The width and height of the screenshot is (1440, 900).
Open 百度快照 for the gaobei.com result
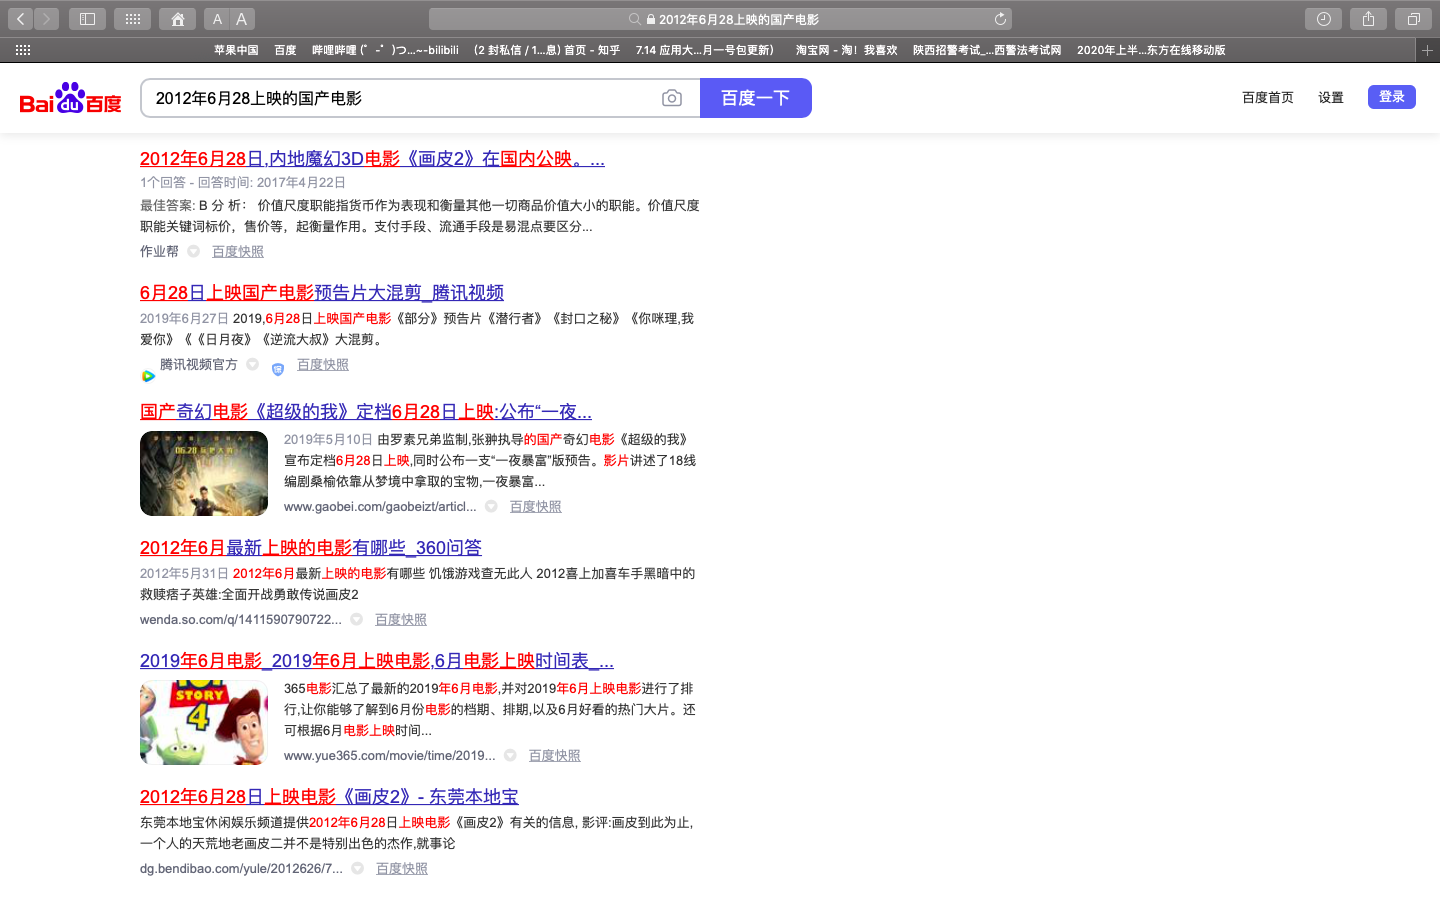[536, 506]
